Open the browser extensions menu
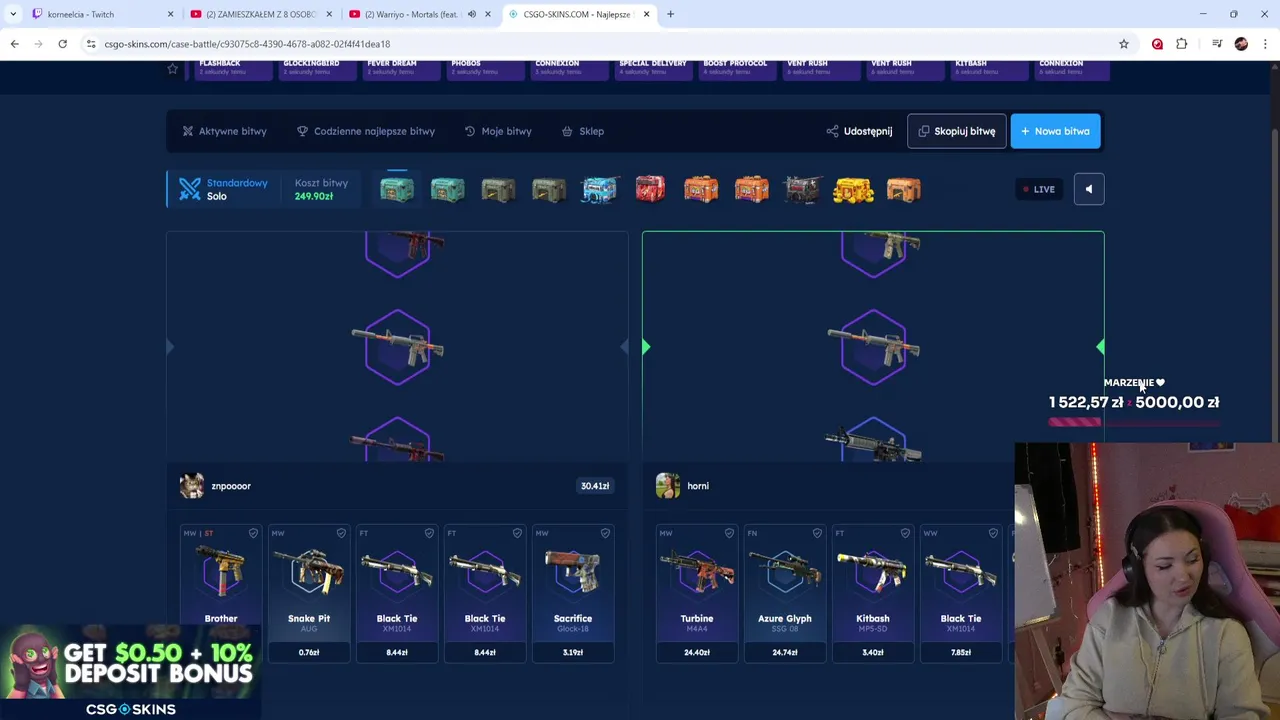This screenshot has width=1280, height=720. [1182, 44]
